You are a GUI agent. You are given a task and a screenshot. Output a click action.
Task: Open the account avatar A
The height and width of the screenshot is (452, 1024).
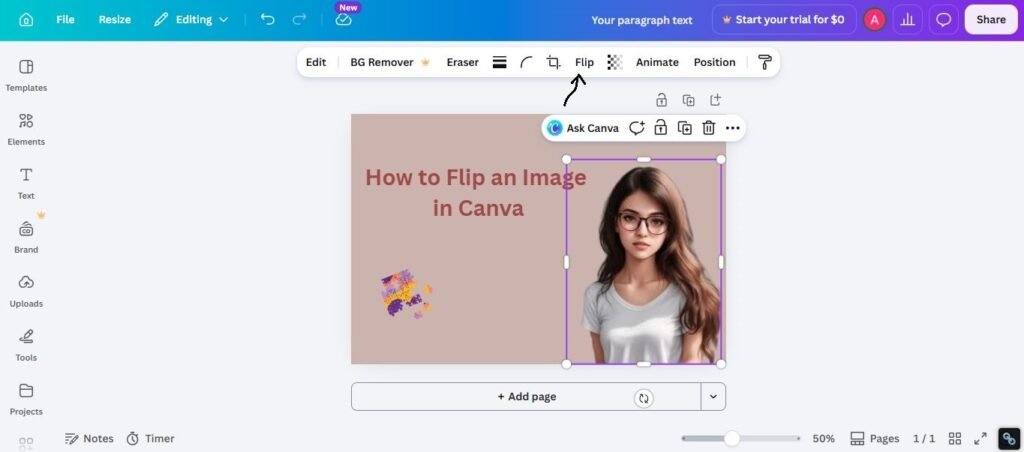tap(874, 20)
